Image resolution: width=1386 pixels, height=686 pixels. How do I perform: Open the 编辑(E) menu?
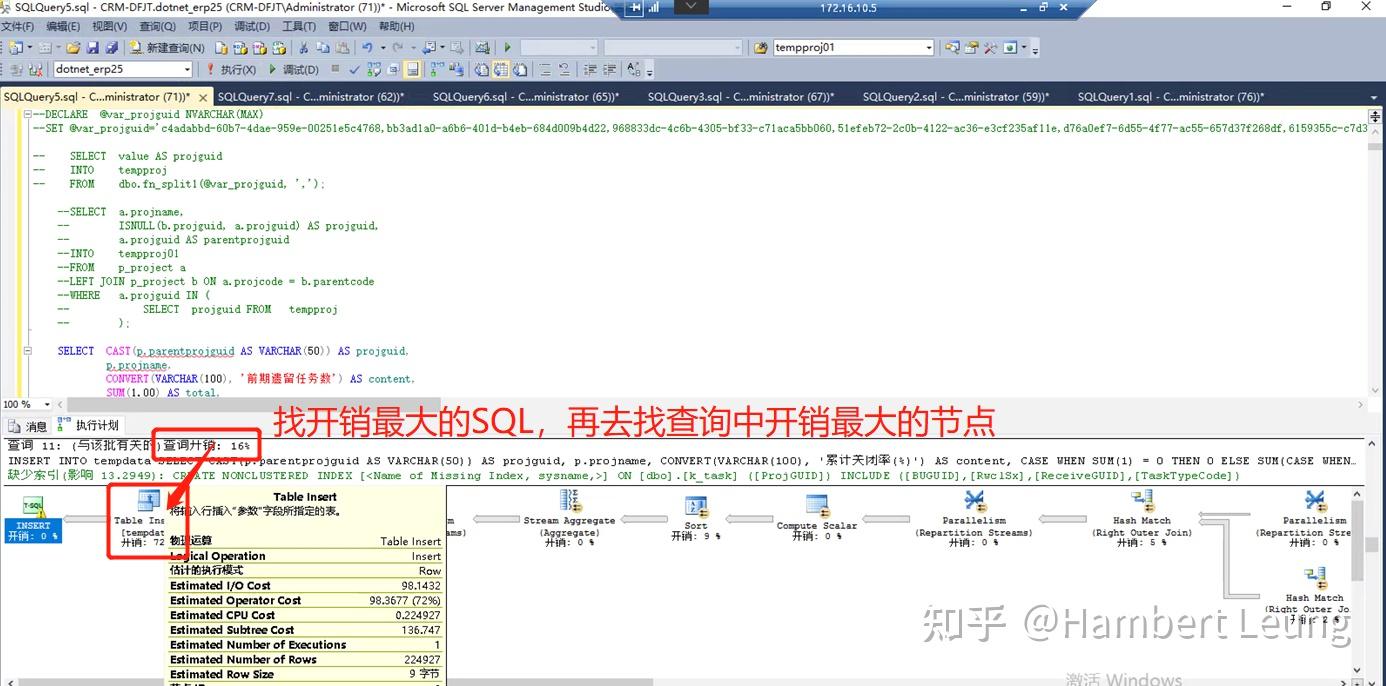[x=64, y=26]
